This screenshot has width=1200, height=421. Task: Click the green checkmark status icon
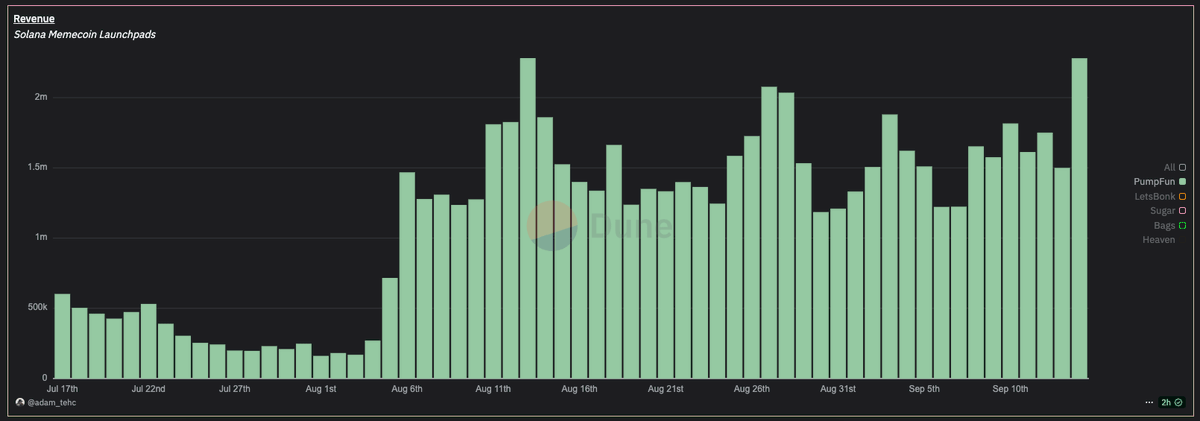[1180, 403]
